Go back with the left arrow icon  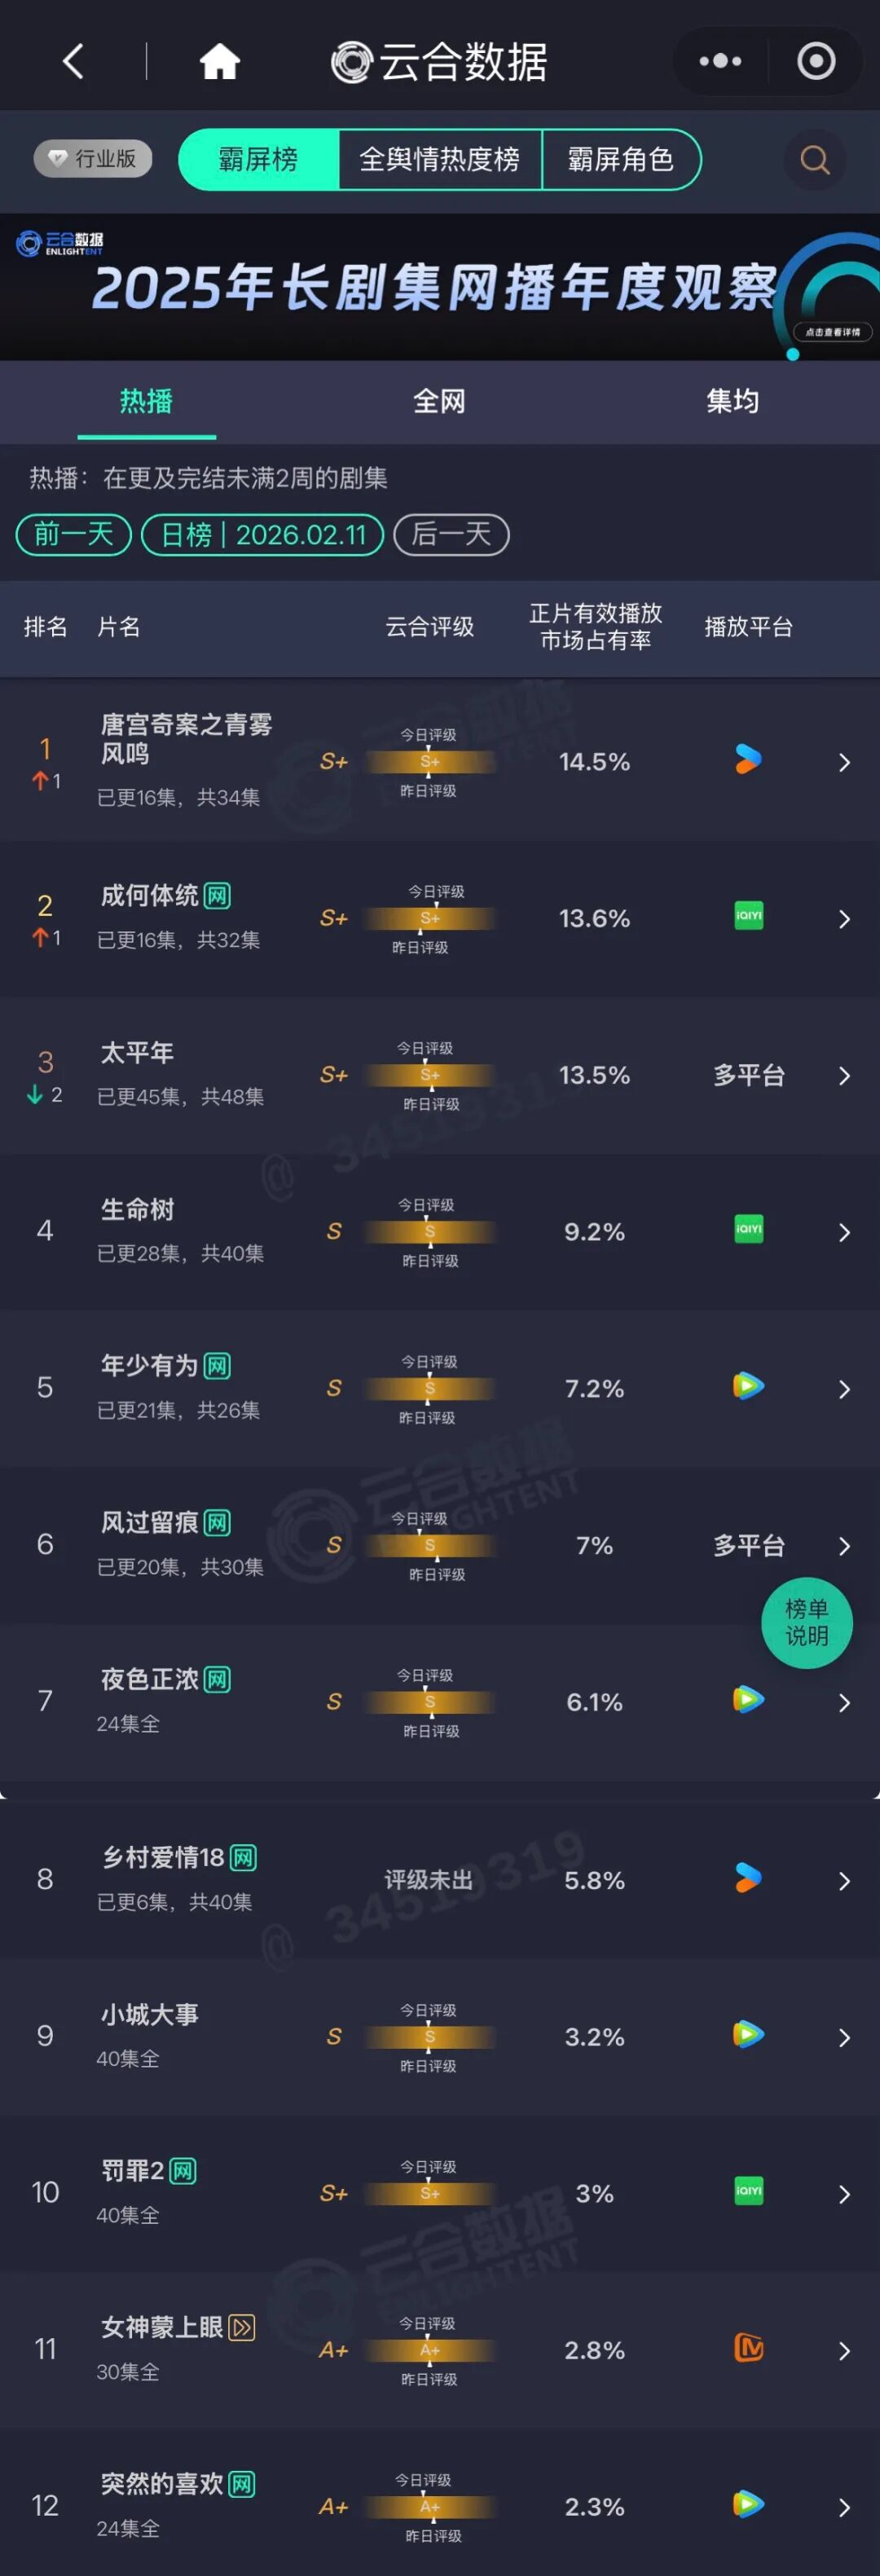click(x=73, y=62)
